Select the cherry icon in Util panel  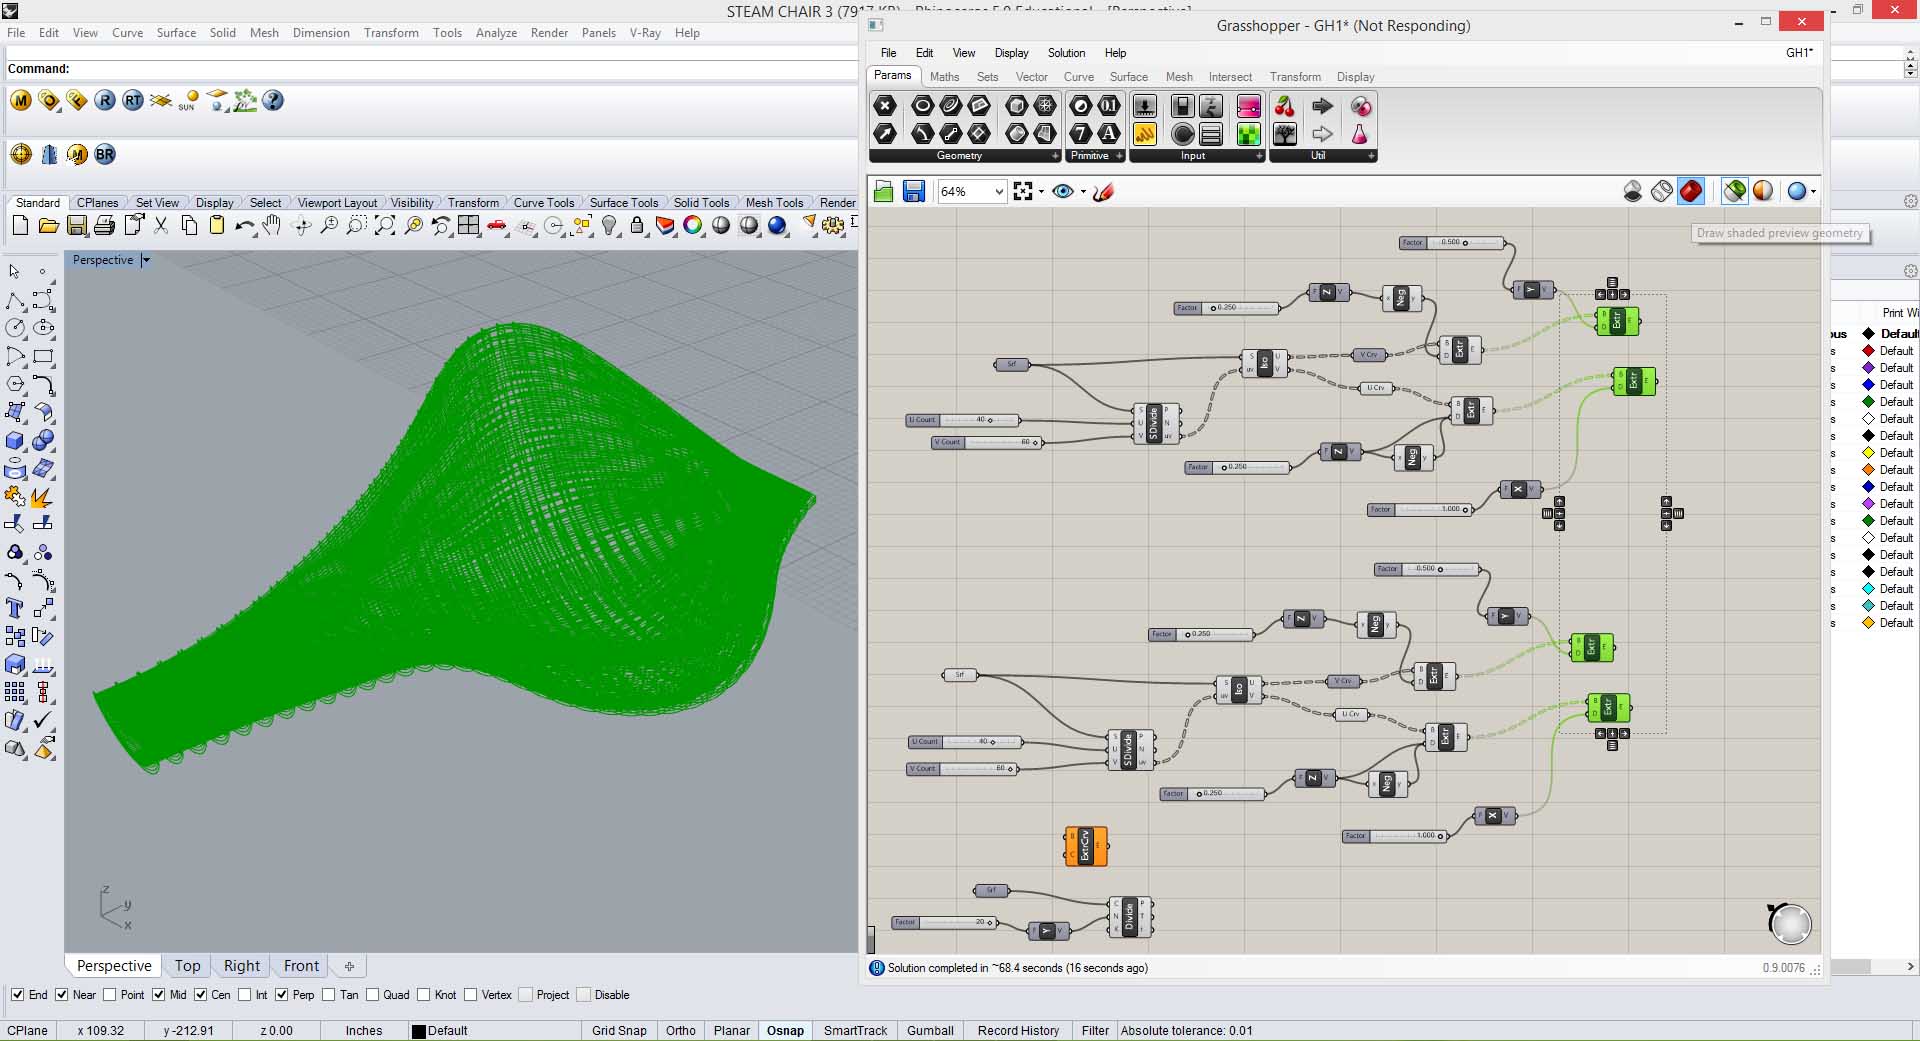(x=1285, y=107)
